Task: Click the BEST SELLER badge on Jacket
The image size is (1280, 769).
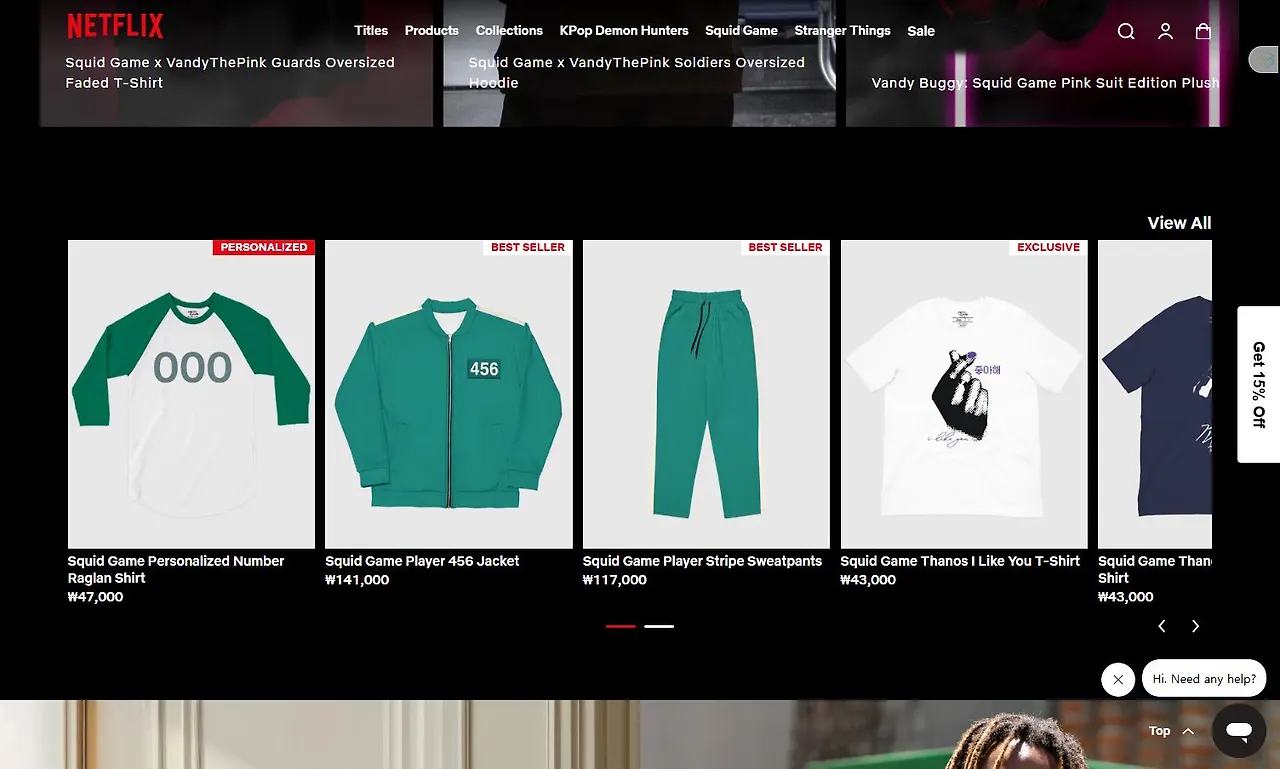Action: point(528,247)
